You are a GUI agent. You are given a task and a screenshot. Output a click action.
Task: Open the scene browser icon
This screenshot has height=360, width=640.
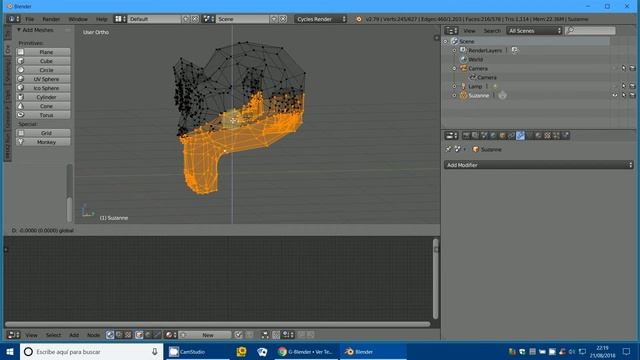(x=209, y=19)
